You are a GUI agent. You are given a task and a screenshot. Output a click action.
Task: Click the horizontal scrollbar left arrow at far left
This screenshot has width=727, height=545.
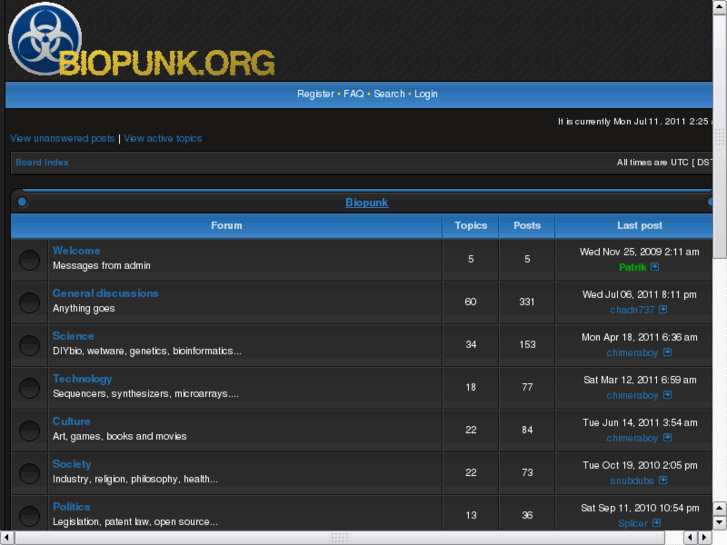pyautogui.click(x=7, y=538)
